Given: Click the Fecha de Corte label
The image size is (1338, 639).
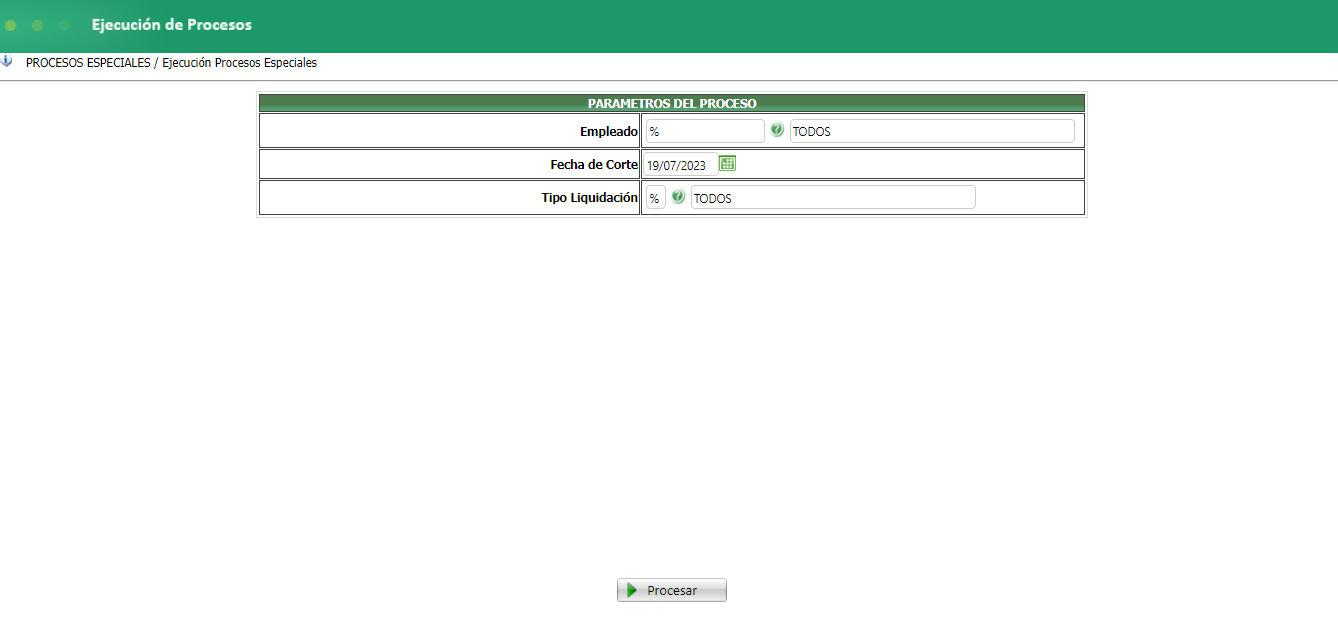Looking at the screenshot, I should pos(594,164).
